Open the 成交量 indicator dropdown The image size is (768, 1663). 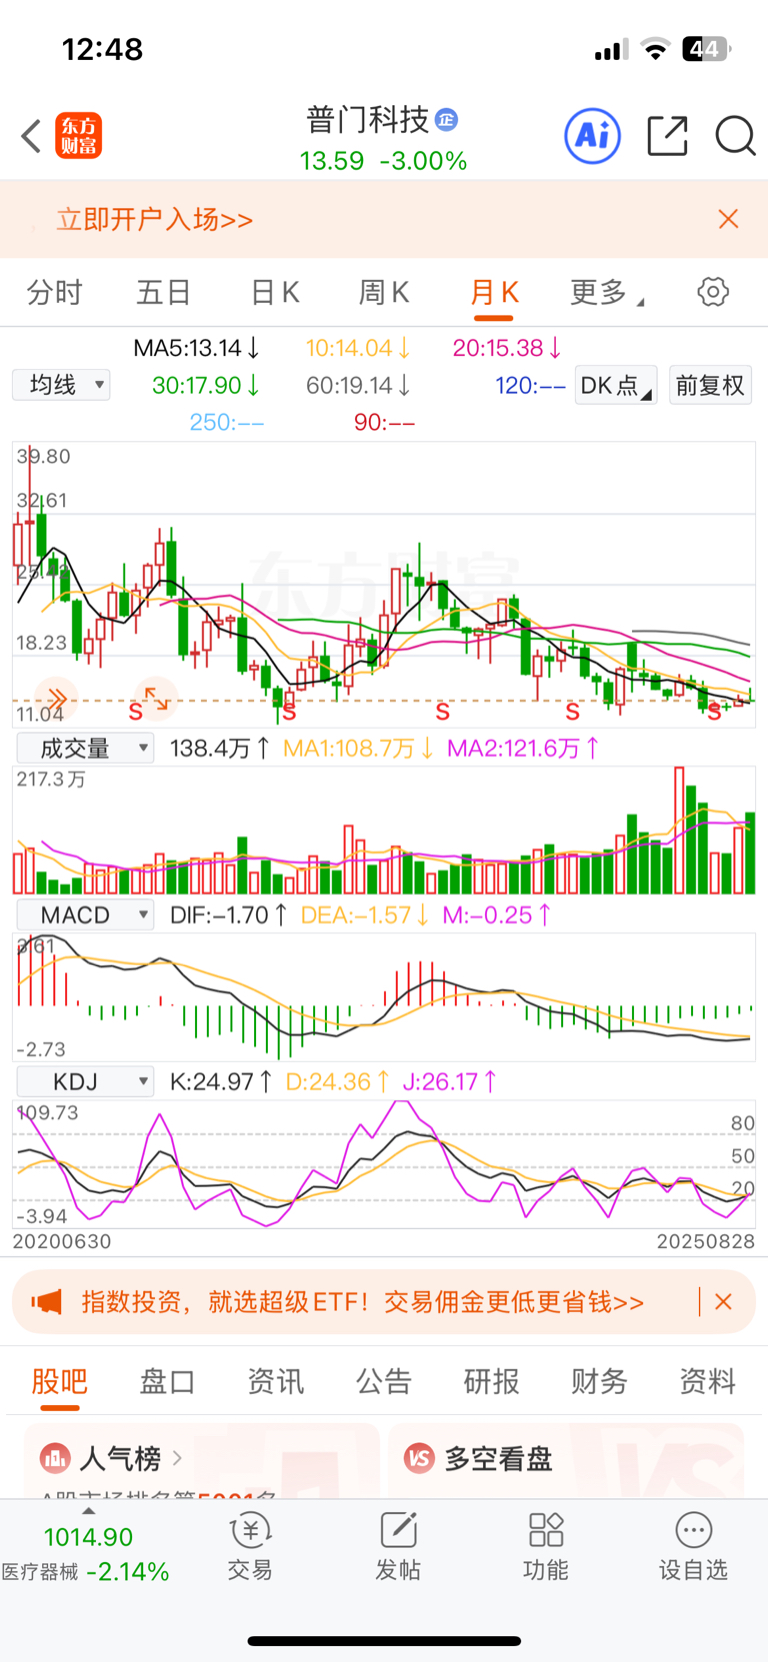point(85,748)
